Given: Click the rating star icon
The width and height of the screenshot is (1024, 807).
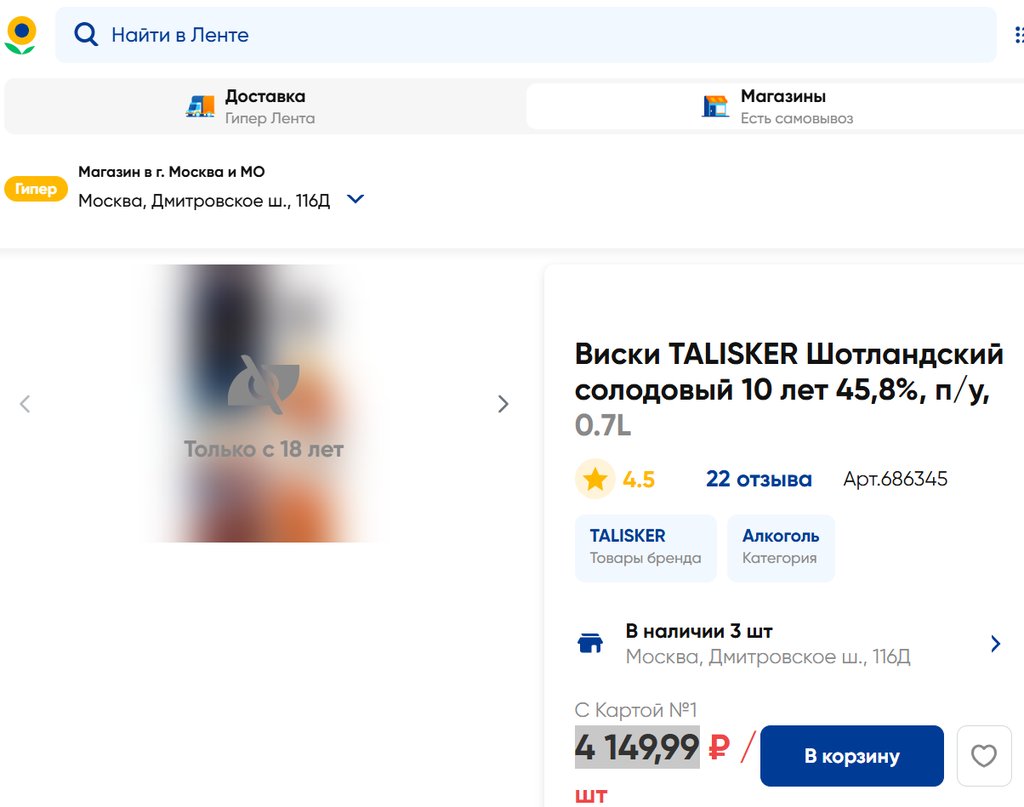Looking at the screenshot, I should [595, 480].
